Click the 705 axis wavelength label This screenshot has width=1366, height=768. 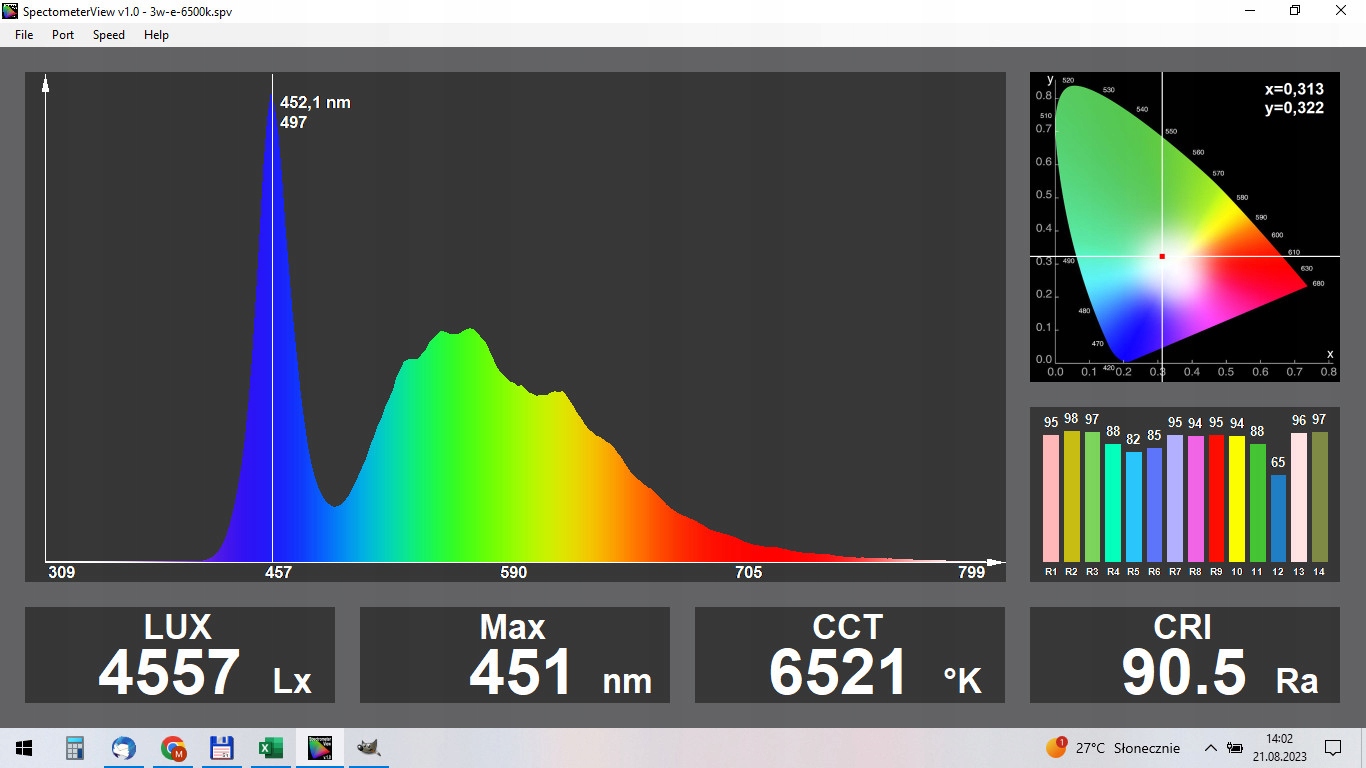coord(748,572)
